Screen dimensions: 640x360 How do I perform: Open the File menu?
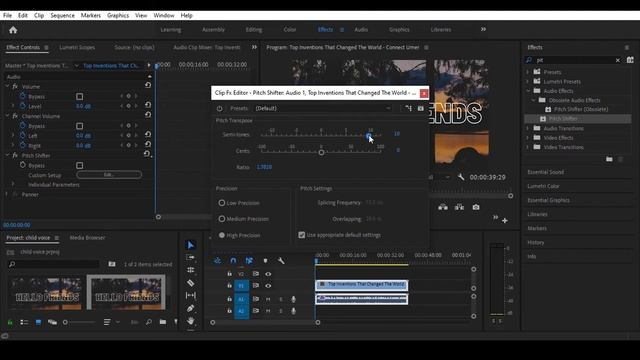(7, 16)
